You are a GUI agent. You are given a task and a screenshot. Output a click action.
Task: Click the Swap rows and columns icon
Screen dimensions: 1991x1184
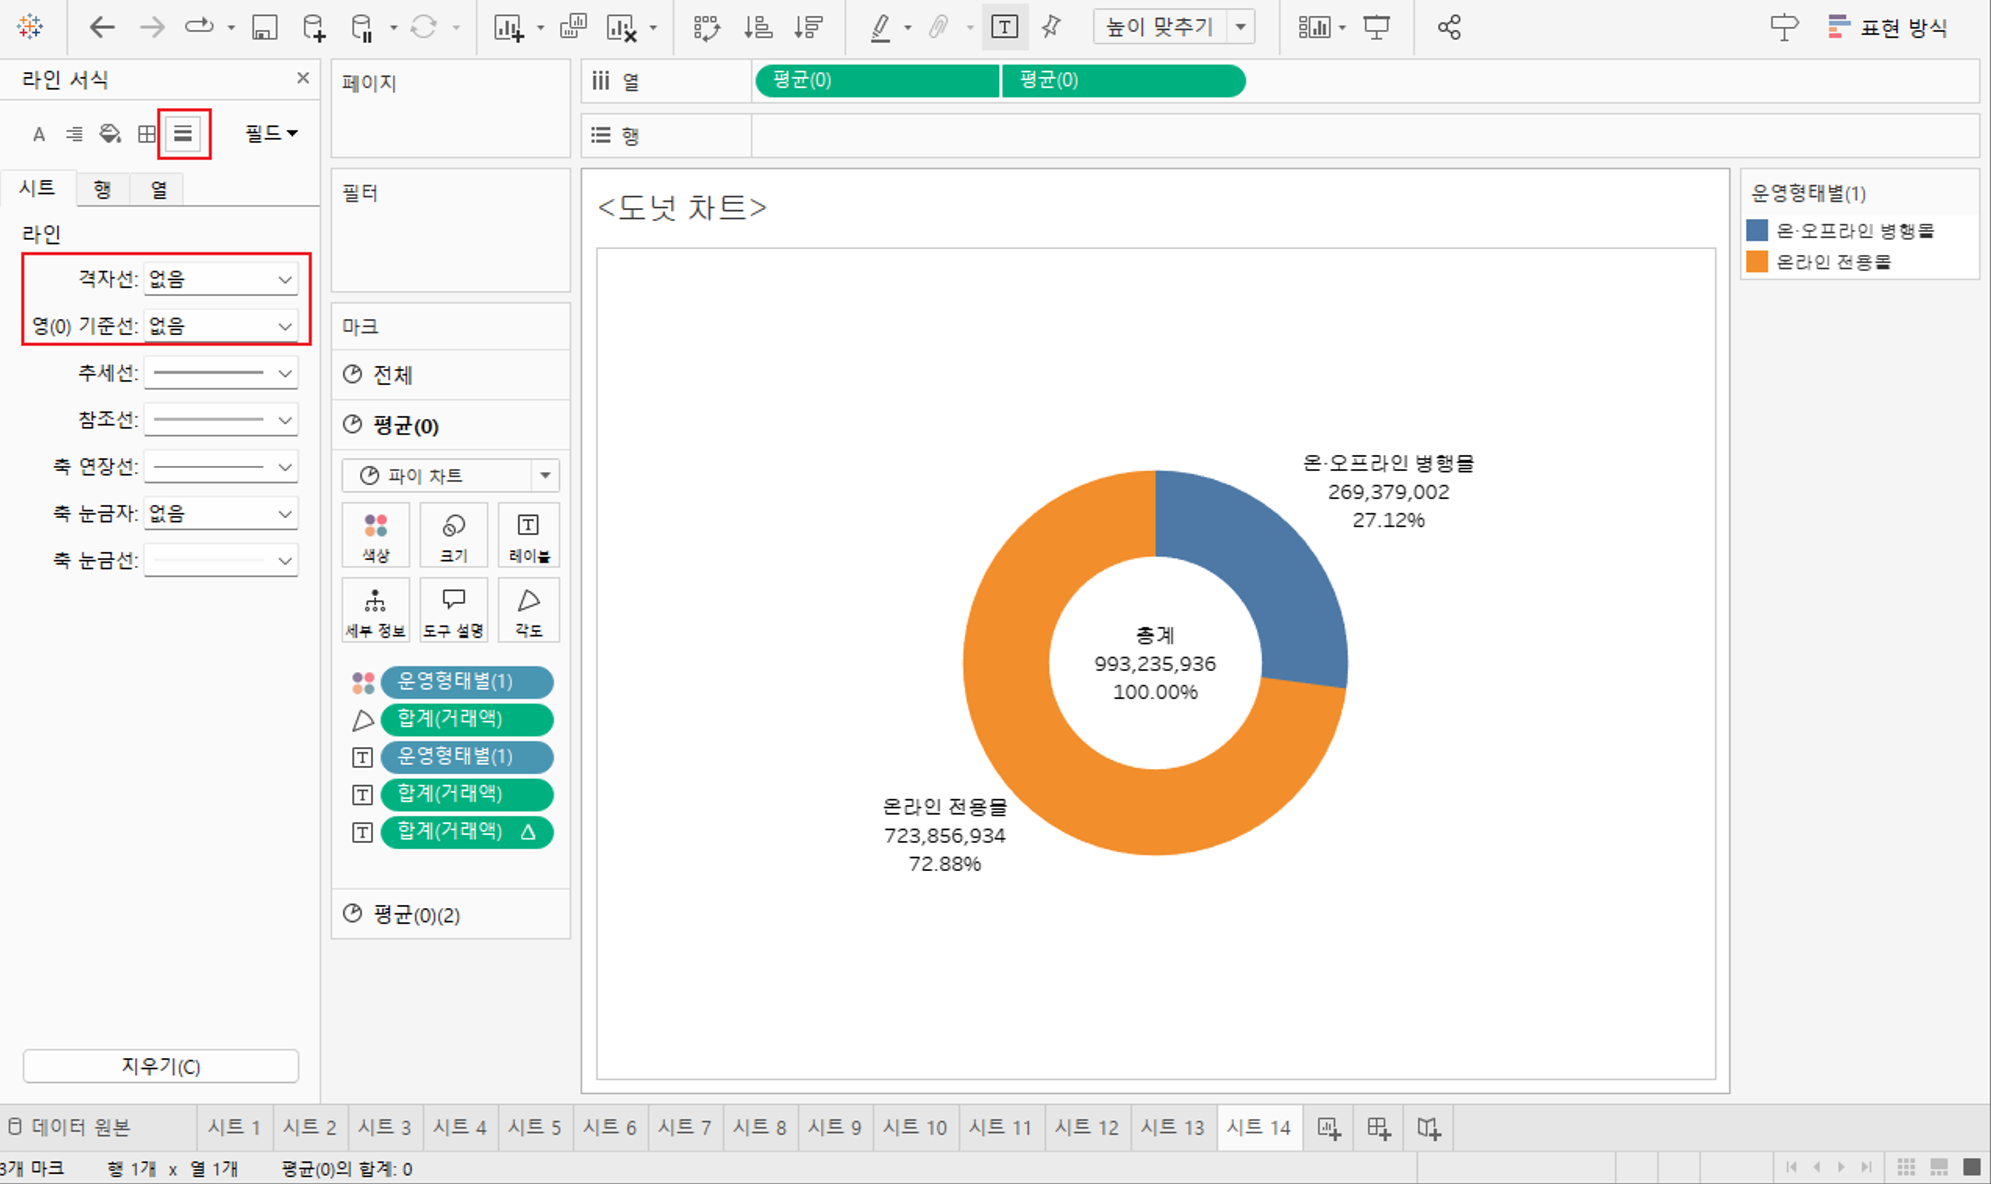706,27
